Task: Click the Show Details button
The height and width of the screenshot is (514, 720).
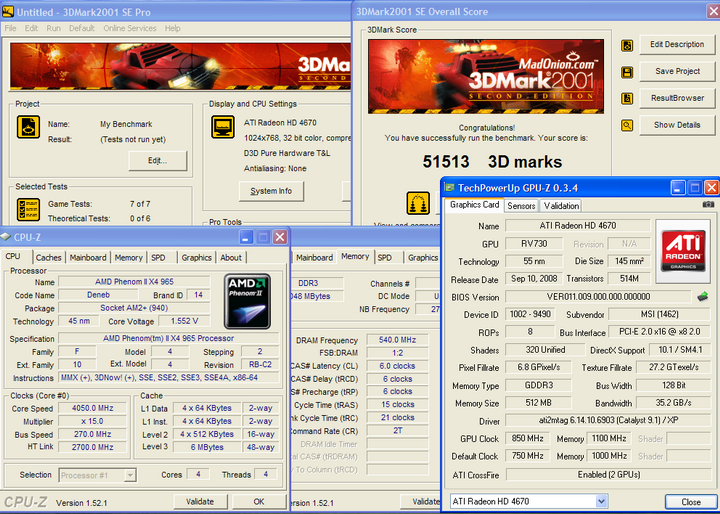Action: 677,125
